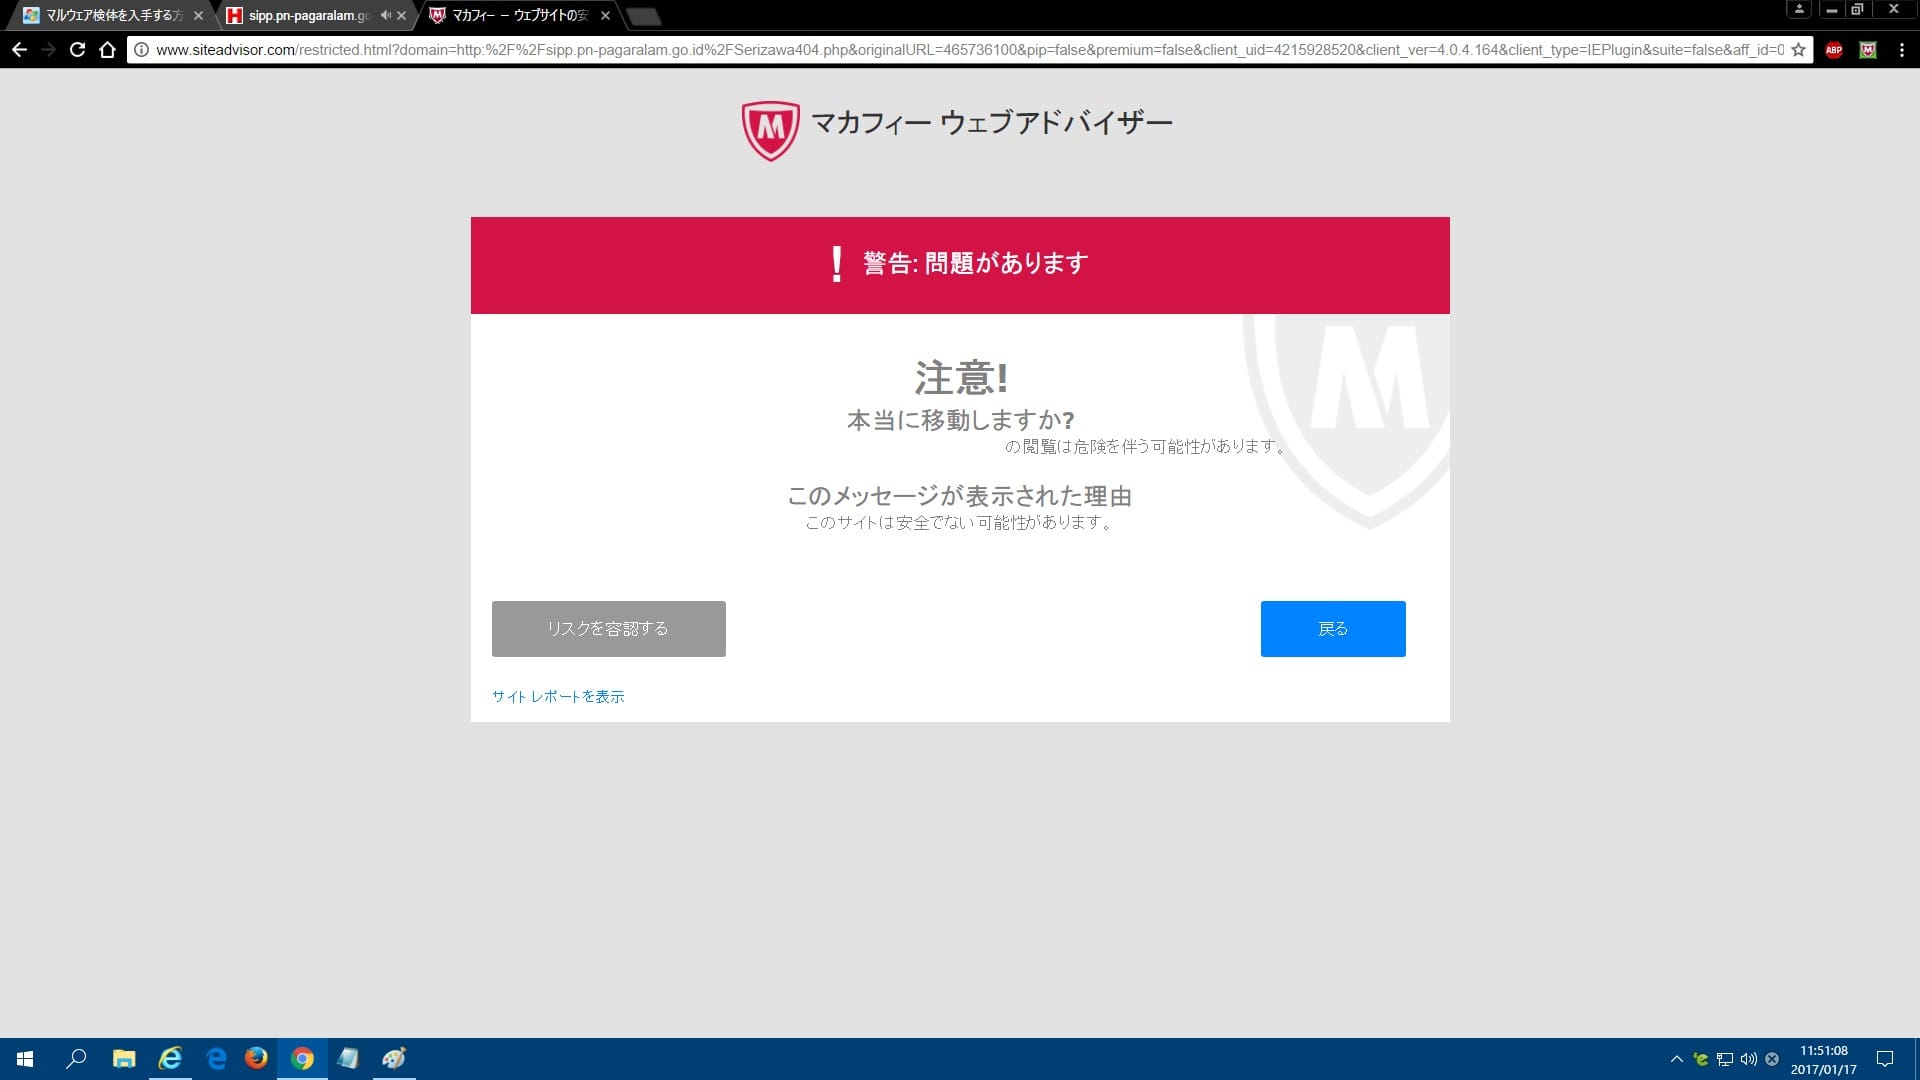
Task: Click the リスクを容認する button
Action: pos(608,628)
